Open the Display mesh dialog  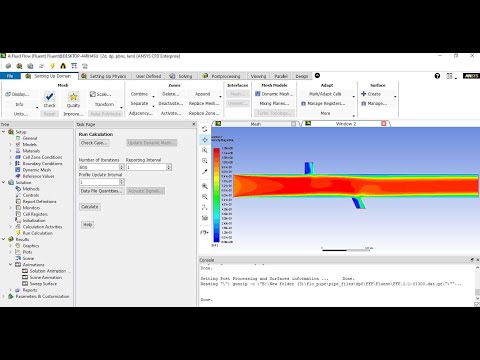(17, 94)
